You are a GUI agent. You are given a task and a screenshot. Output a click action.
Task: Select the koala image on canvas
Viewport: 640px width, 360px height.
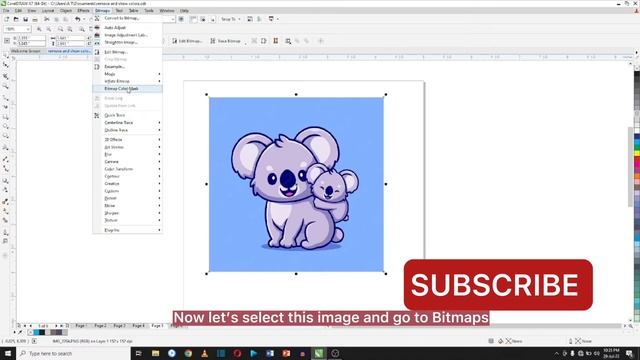tap(296, 184)
